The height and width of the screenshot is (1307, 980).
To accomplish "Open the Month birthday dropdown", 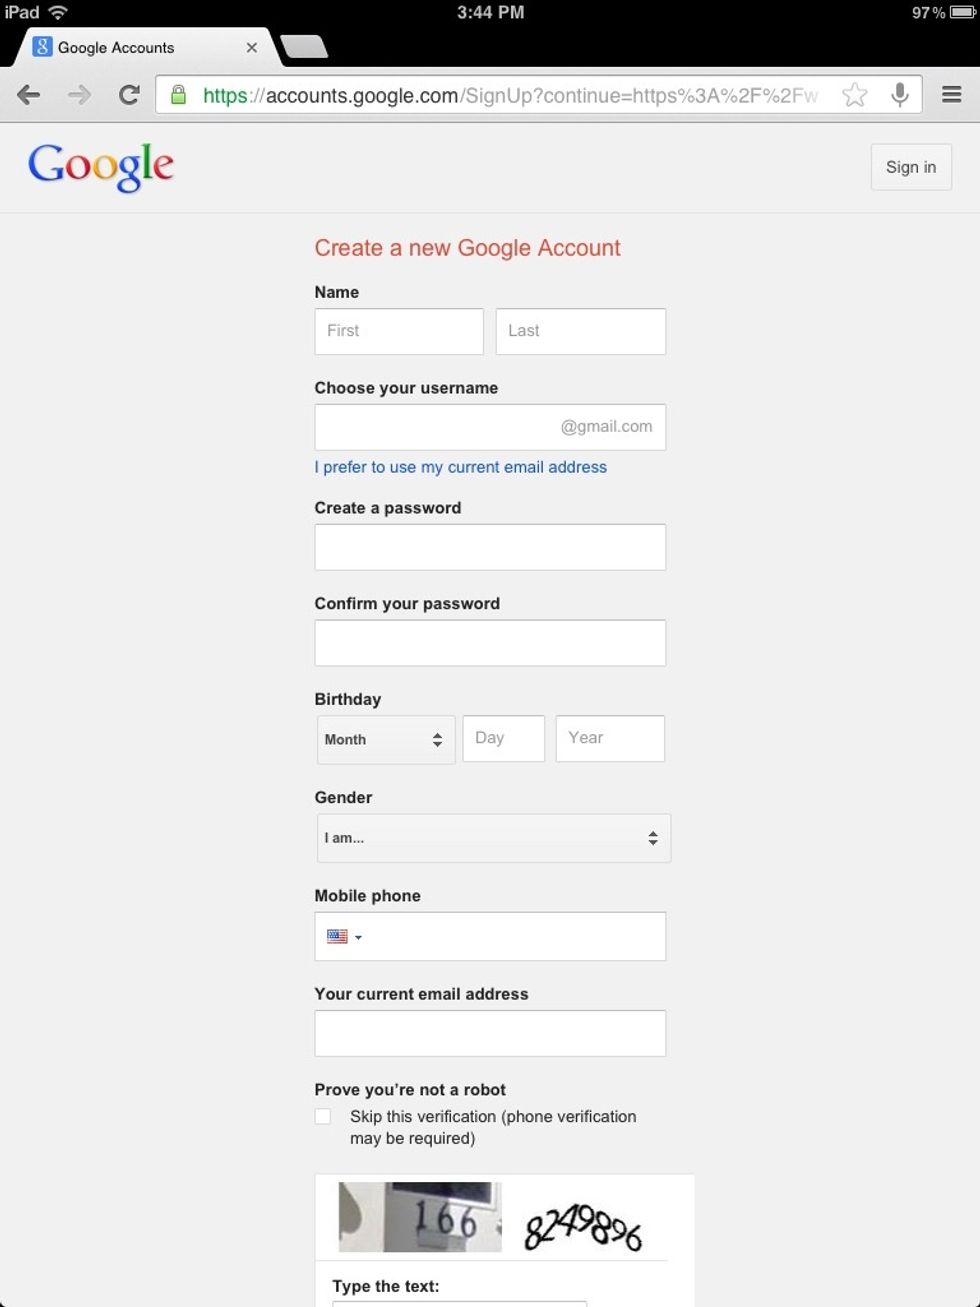I will point(385,739).
